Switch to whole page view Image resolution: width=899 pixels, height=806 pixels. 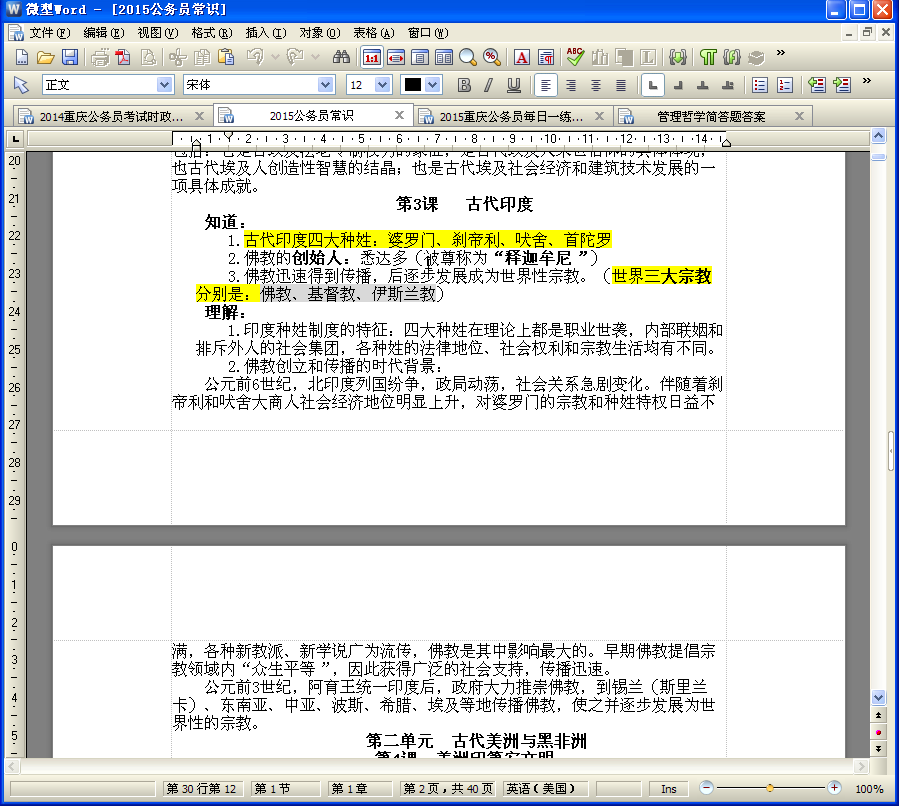[x=420, y=57]
